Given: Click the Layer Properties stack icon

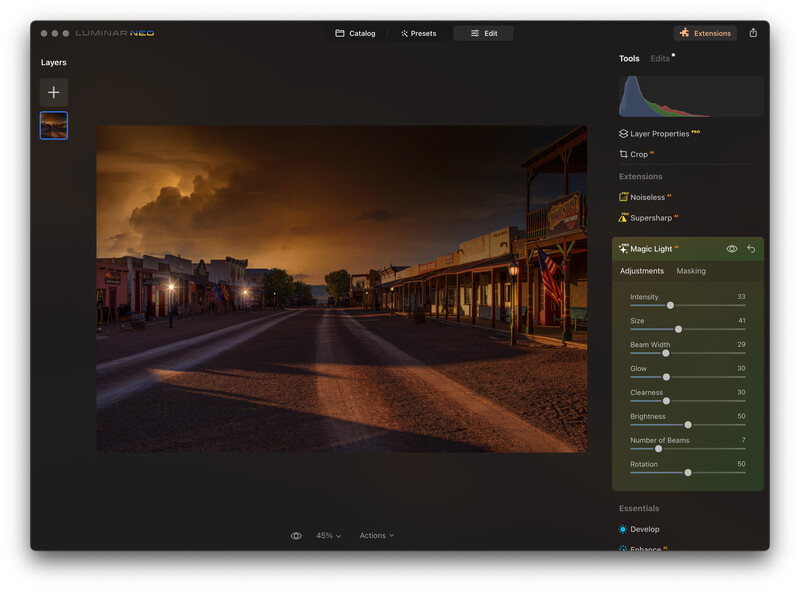Looking at the screenshot, I should [x=623, y=134].
